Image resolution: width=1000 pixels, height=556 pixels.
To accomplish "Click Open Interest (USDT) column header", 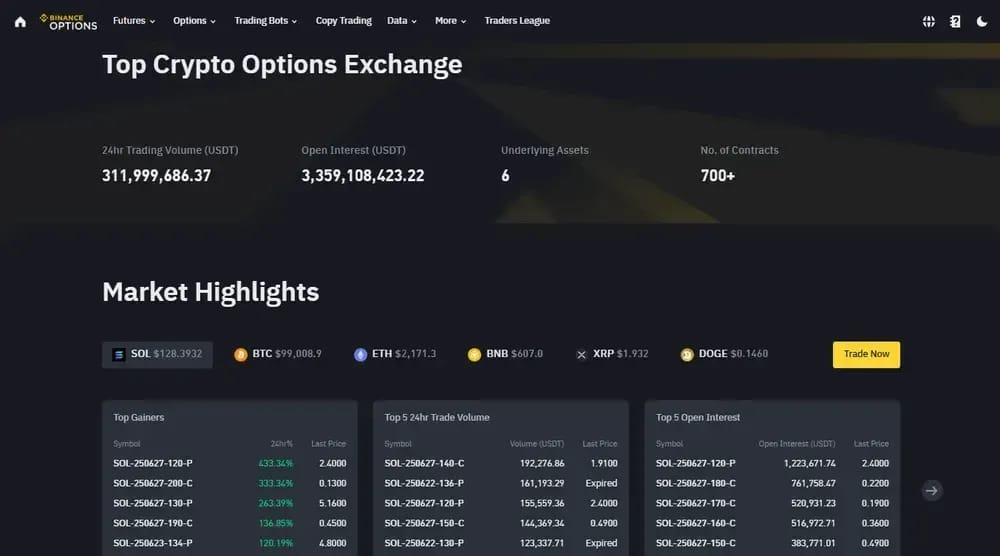I will (x=797, y=444).
